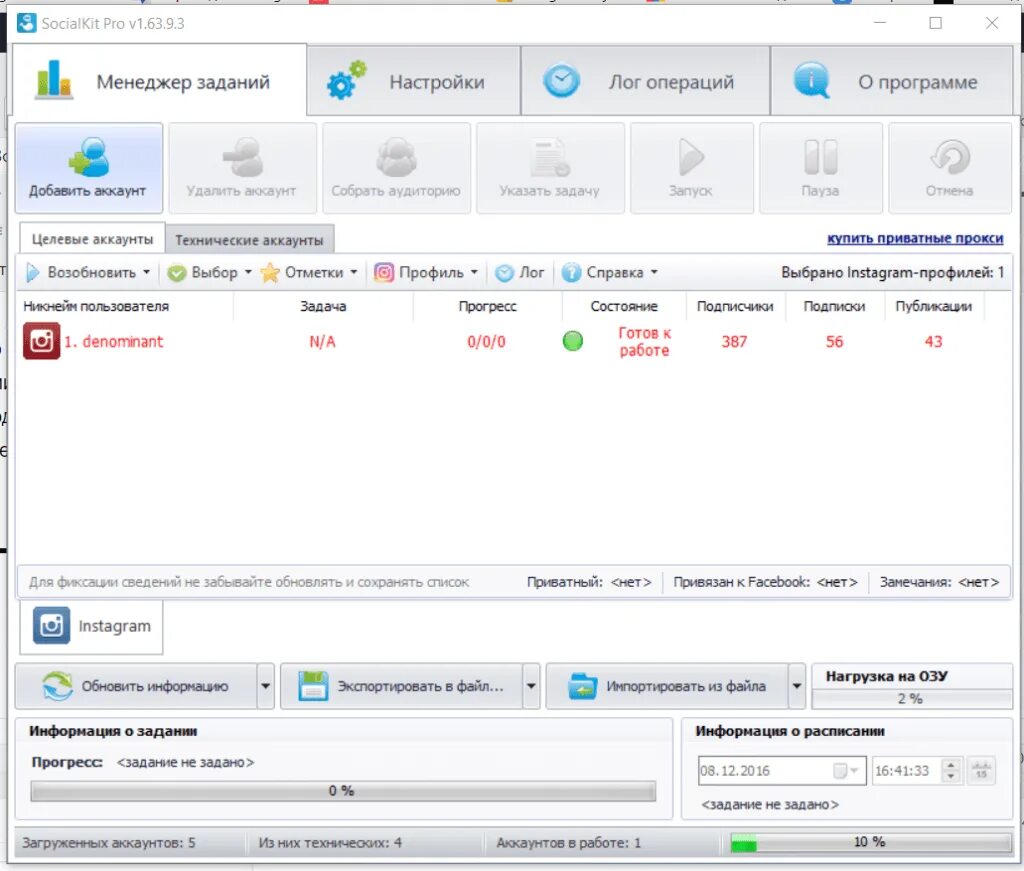This screenshot has height=871, width=1024.
Task: Open the Возобновить dropdown menu
Action: pyautogui.click(x=88, y=272)
